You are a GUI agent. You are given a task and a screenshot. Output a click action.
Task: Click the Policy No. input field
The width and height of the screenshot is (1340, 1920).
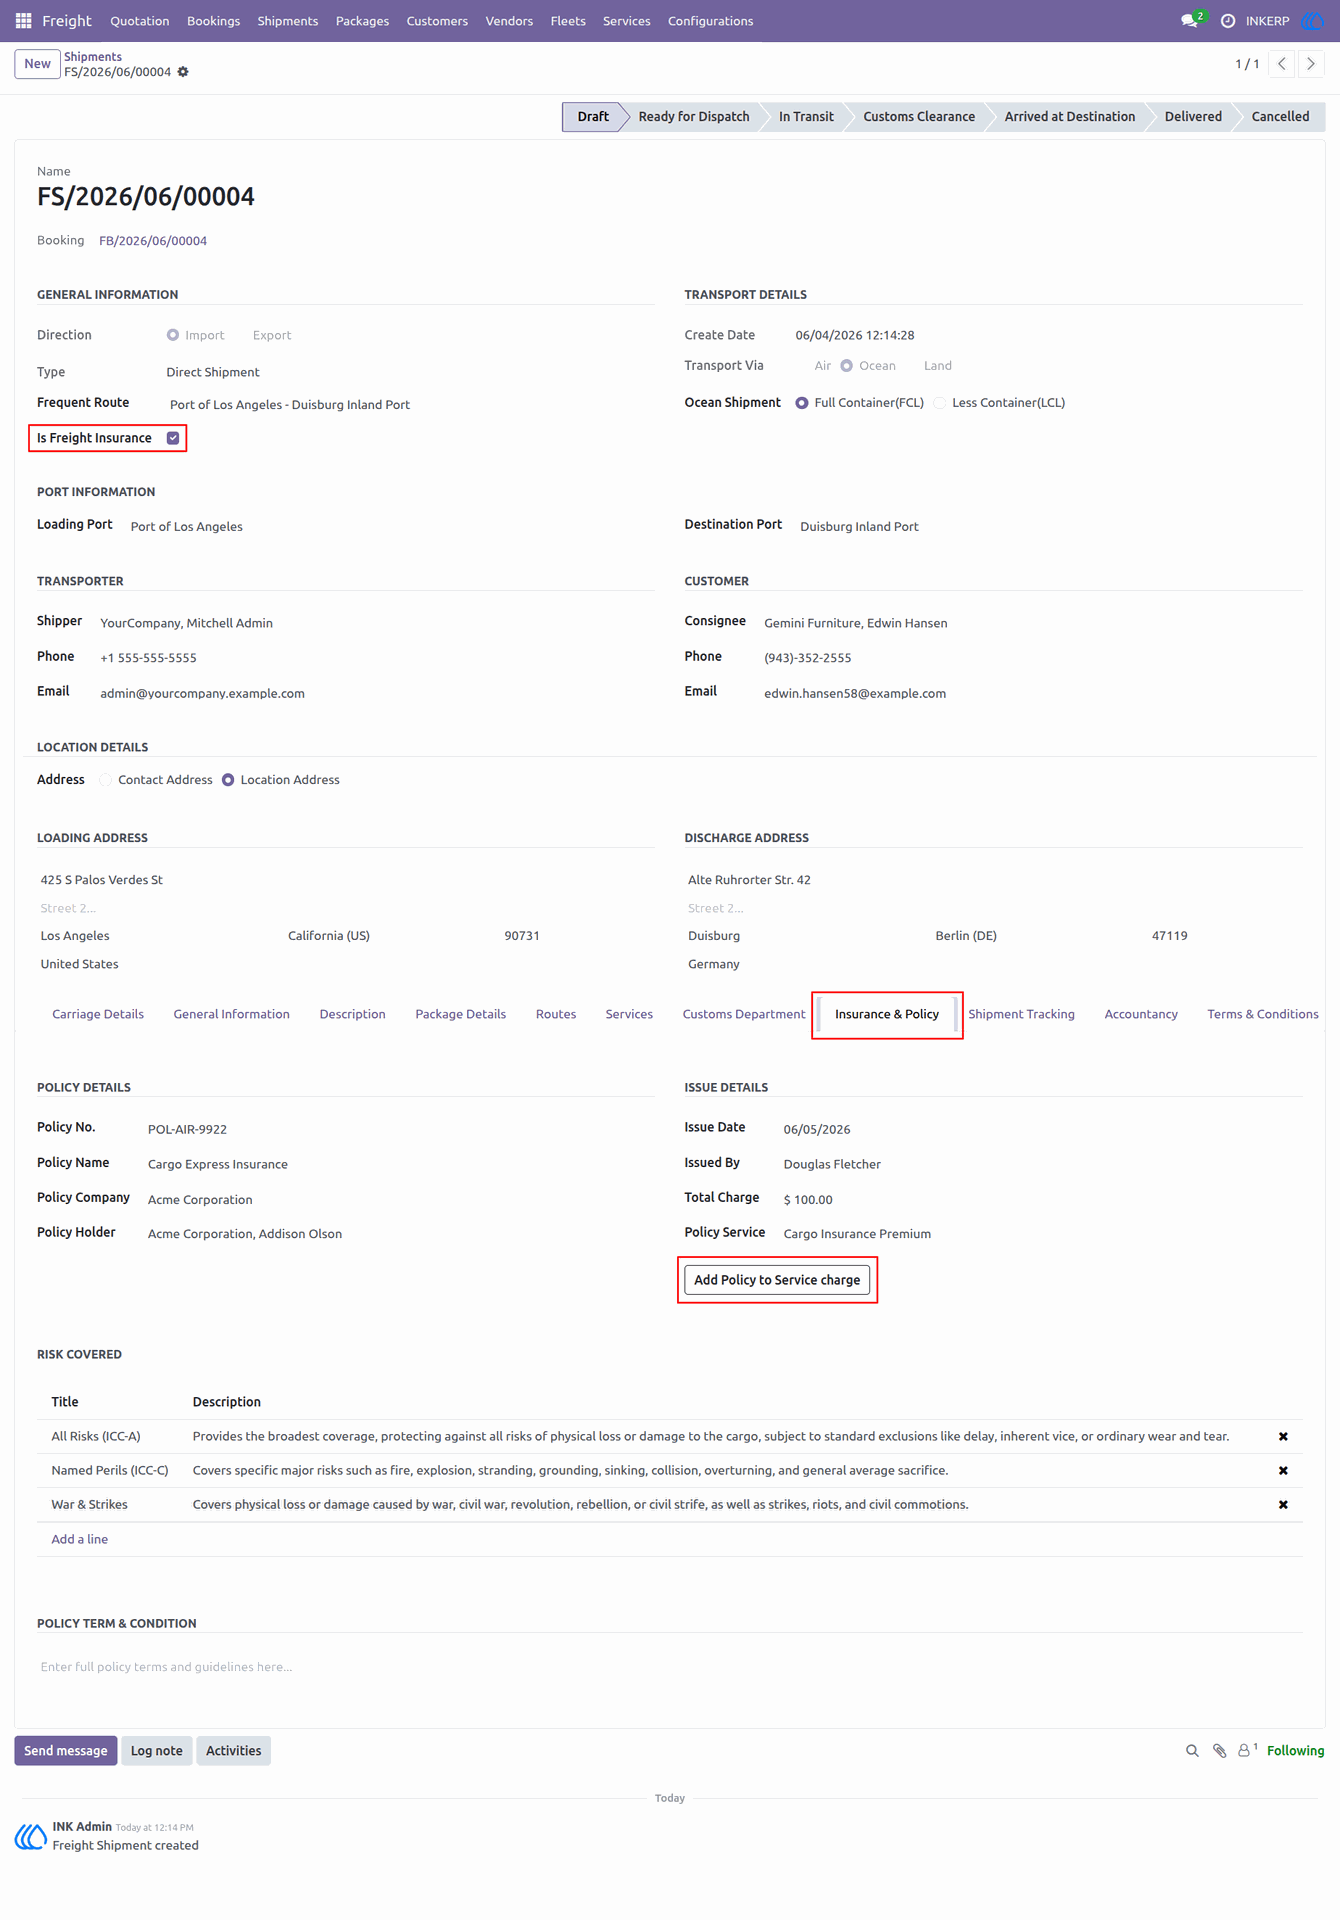click(400, 1129)
